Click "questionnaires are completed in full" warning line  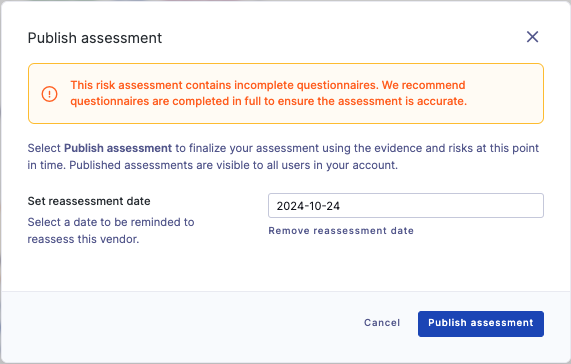pyautogui.click(x=268, y=101)
